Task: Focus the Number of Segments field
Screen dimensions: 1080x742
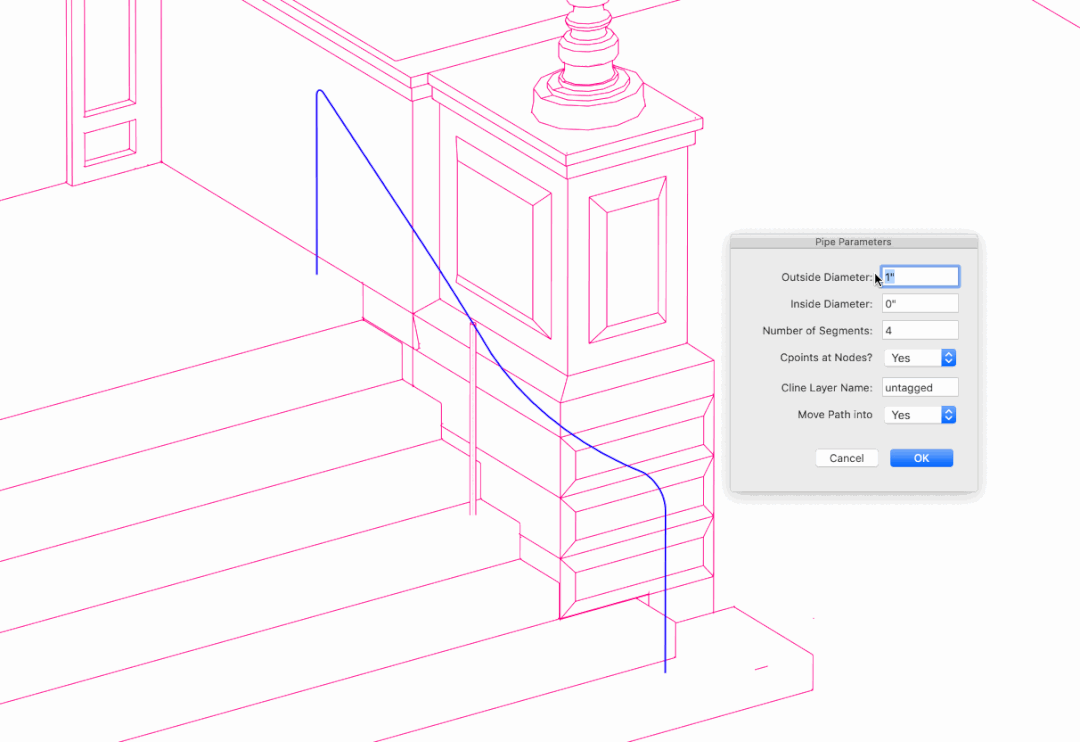Action: point(920,330)
